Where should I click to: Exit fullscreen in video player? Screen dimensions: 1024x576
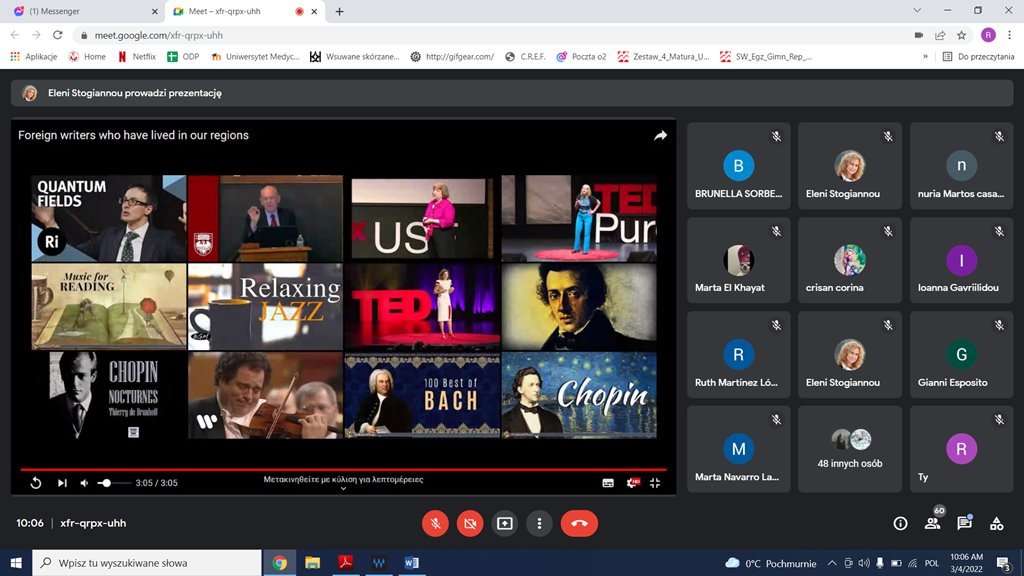pos(655,483)
